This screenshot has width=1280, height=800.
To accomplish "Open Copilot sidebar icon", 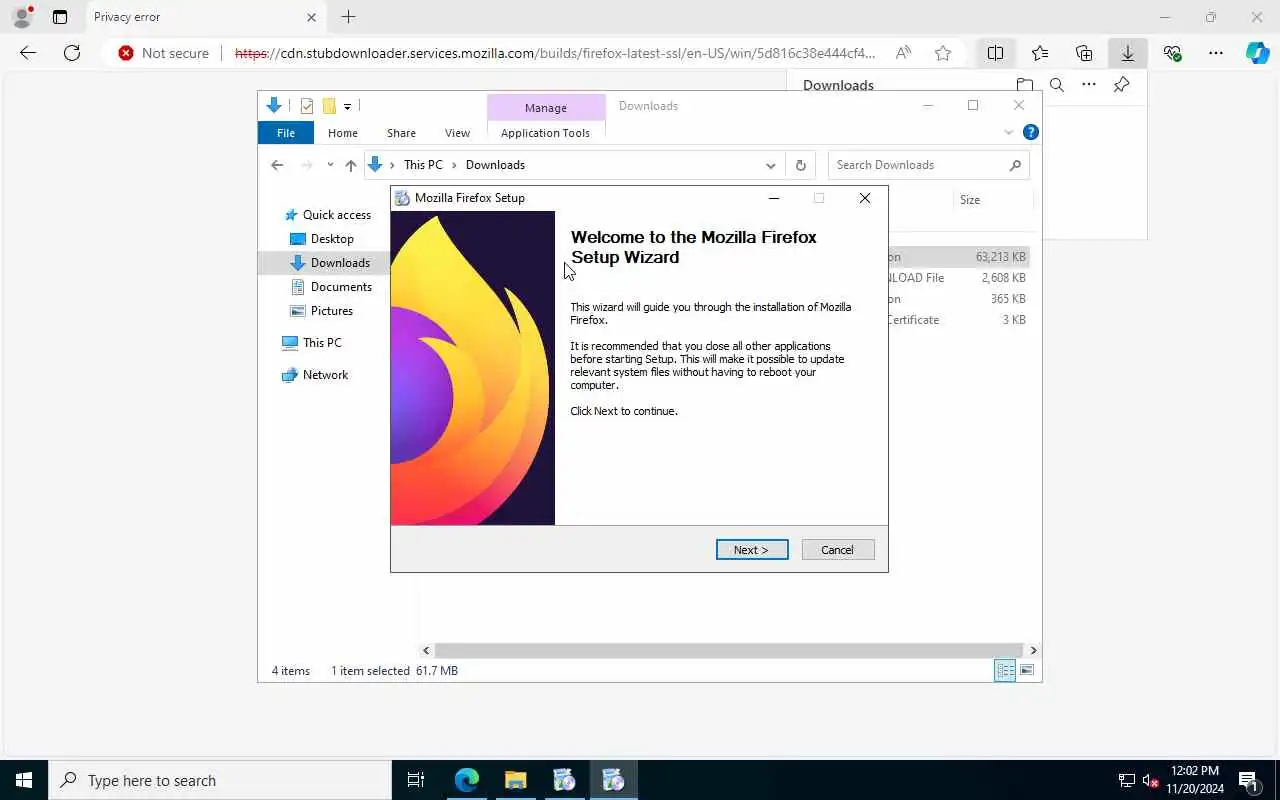I will tap(1258, 53).
